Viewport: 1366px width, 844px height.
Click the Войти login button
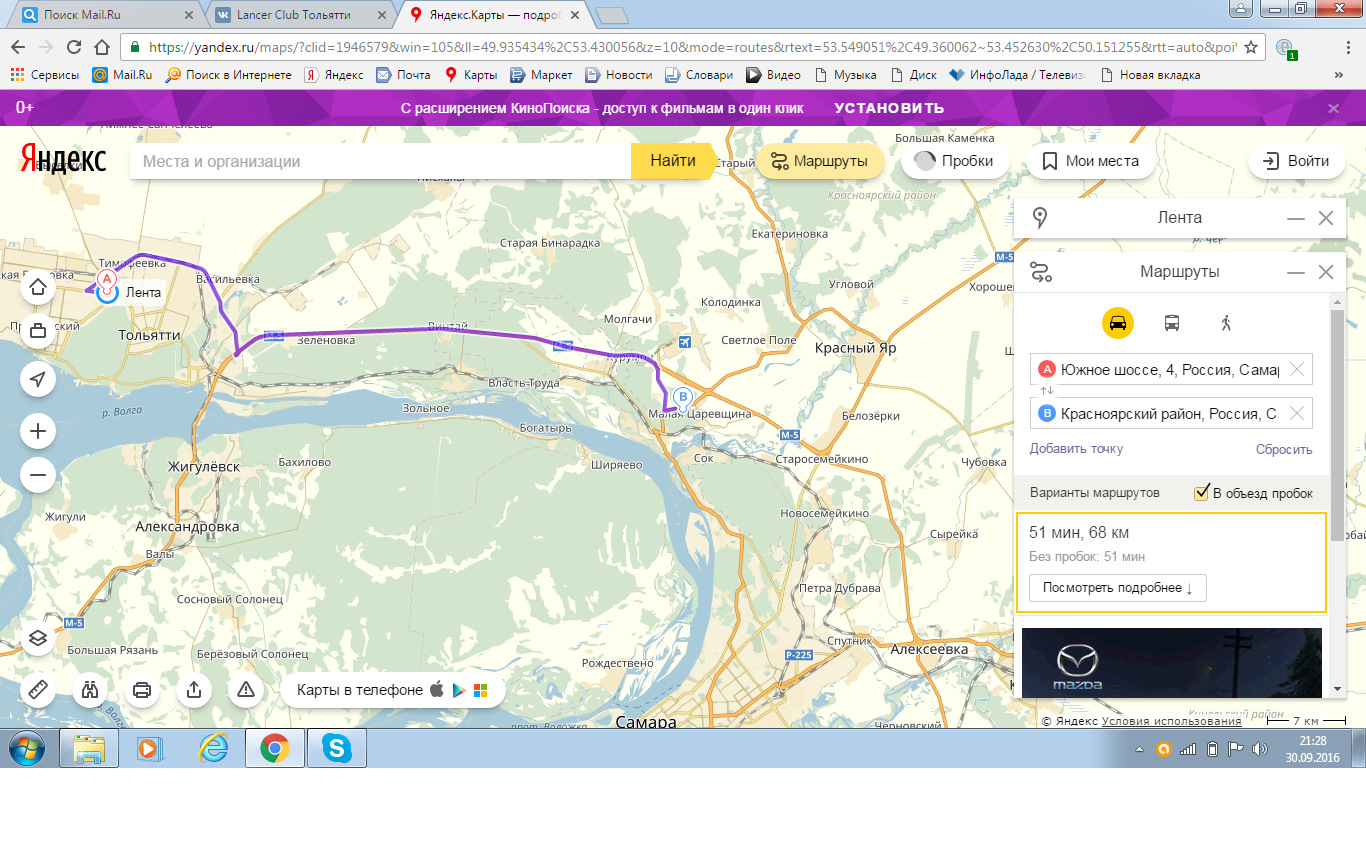(x=1296, y=161)
